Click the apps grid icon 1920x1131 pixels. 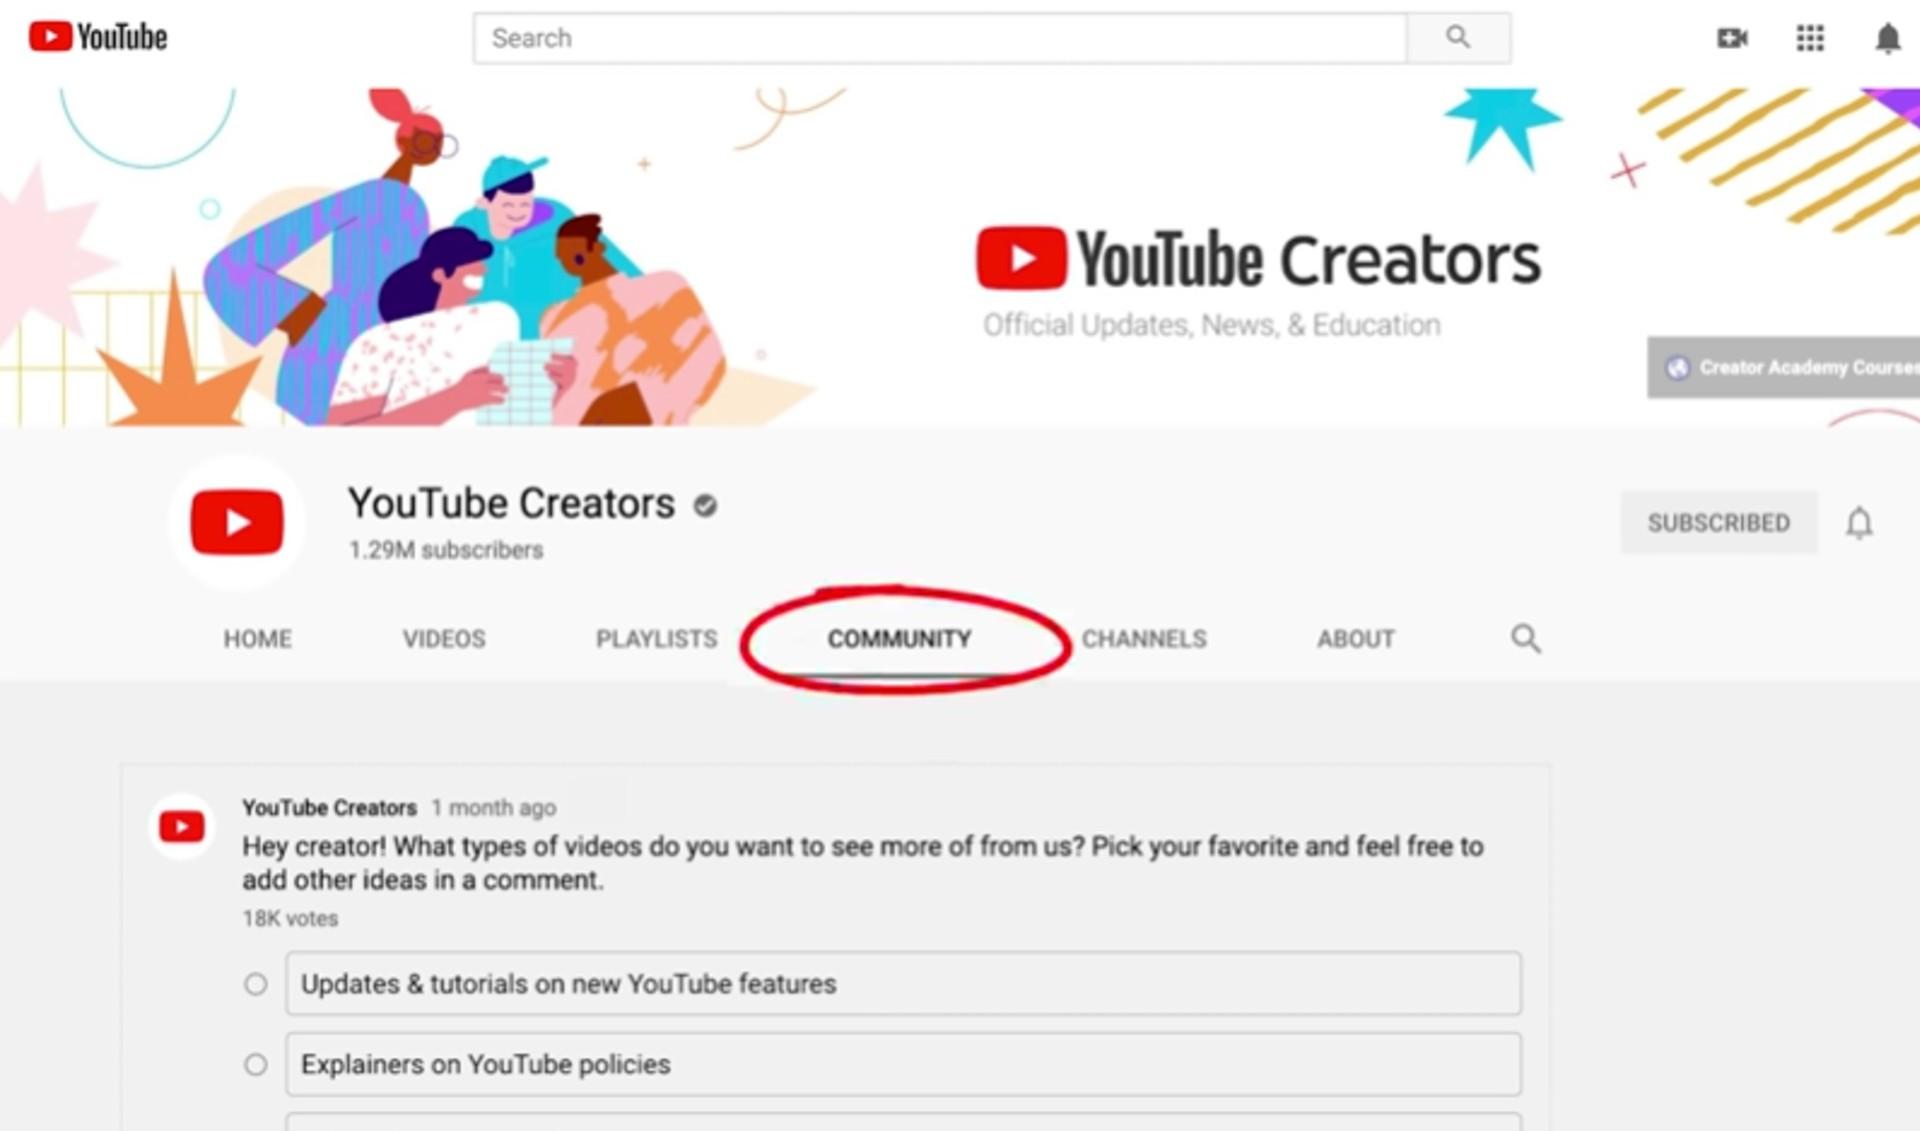[1808, 38]
